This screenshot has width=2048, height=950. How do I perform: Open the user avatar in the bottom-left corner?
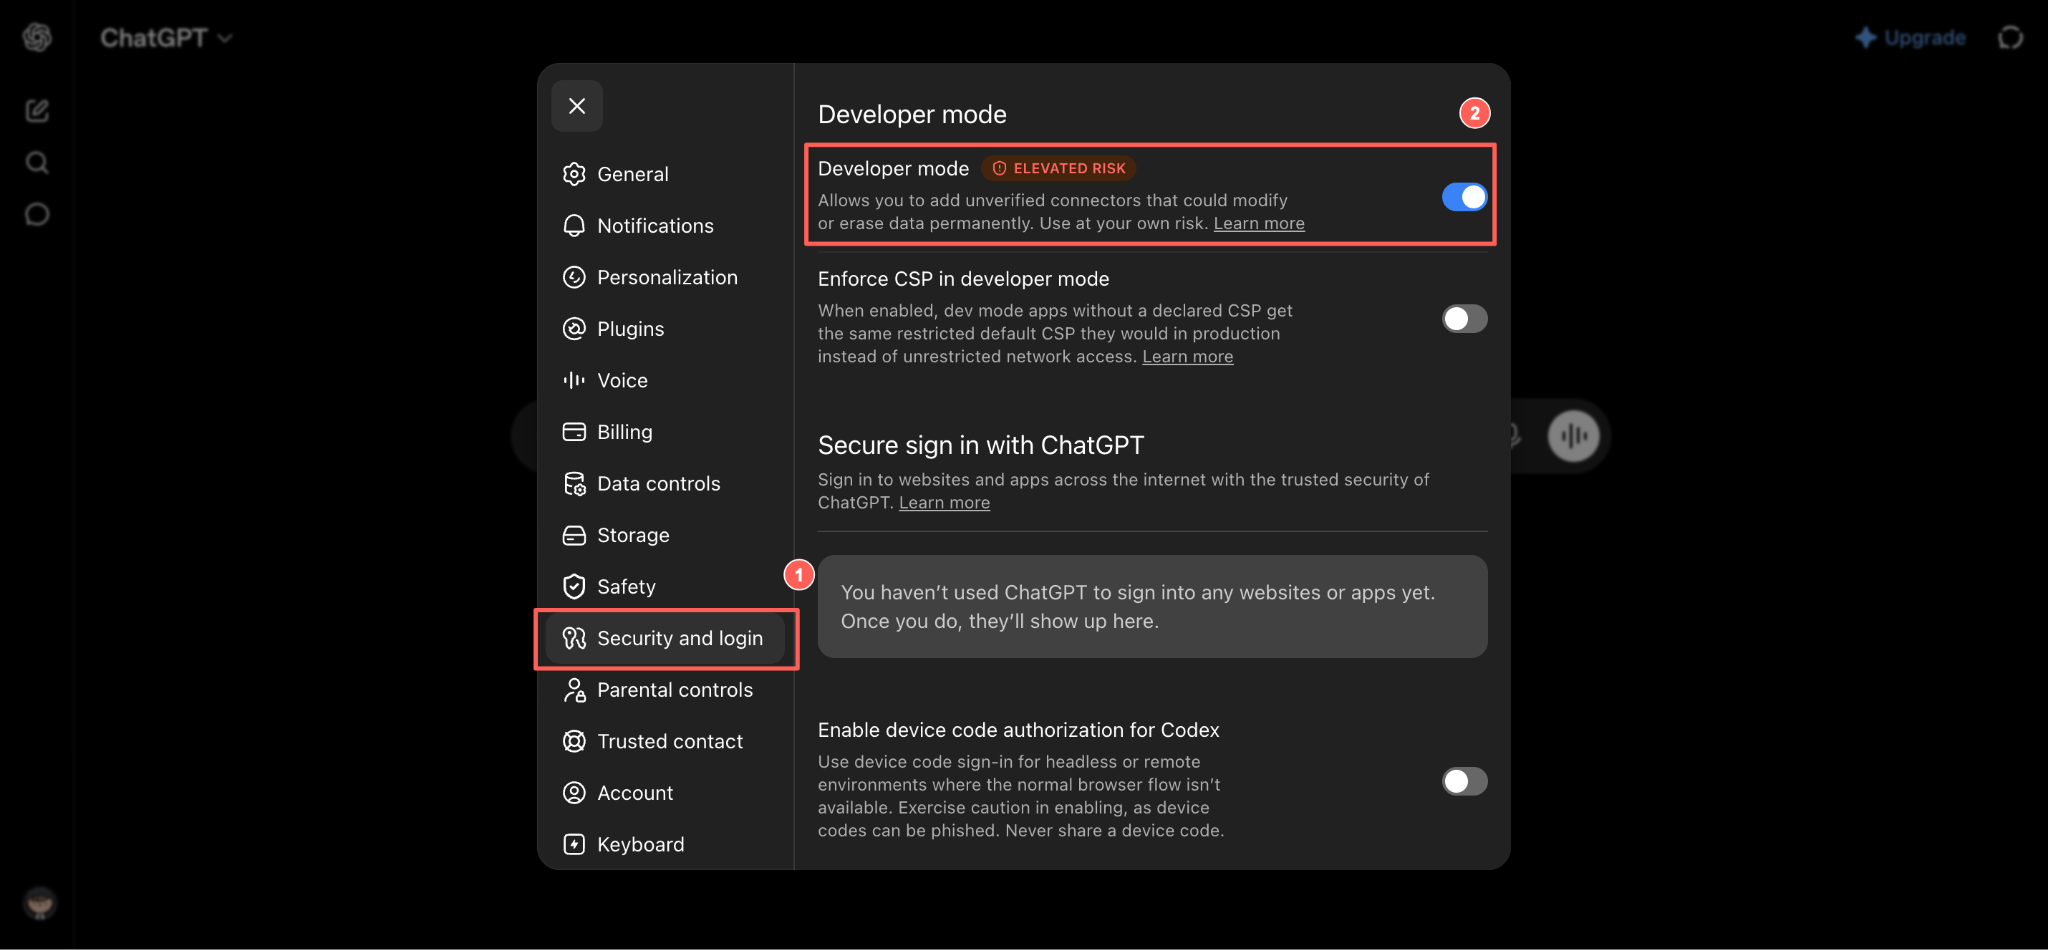(40, 903)
